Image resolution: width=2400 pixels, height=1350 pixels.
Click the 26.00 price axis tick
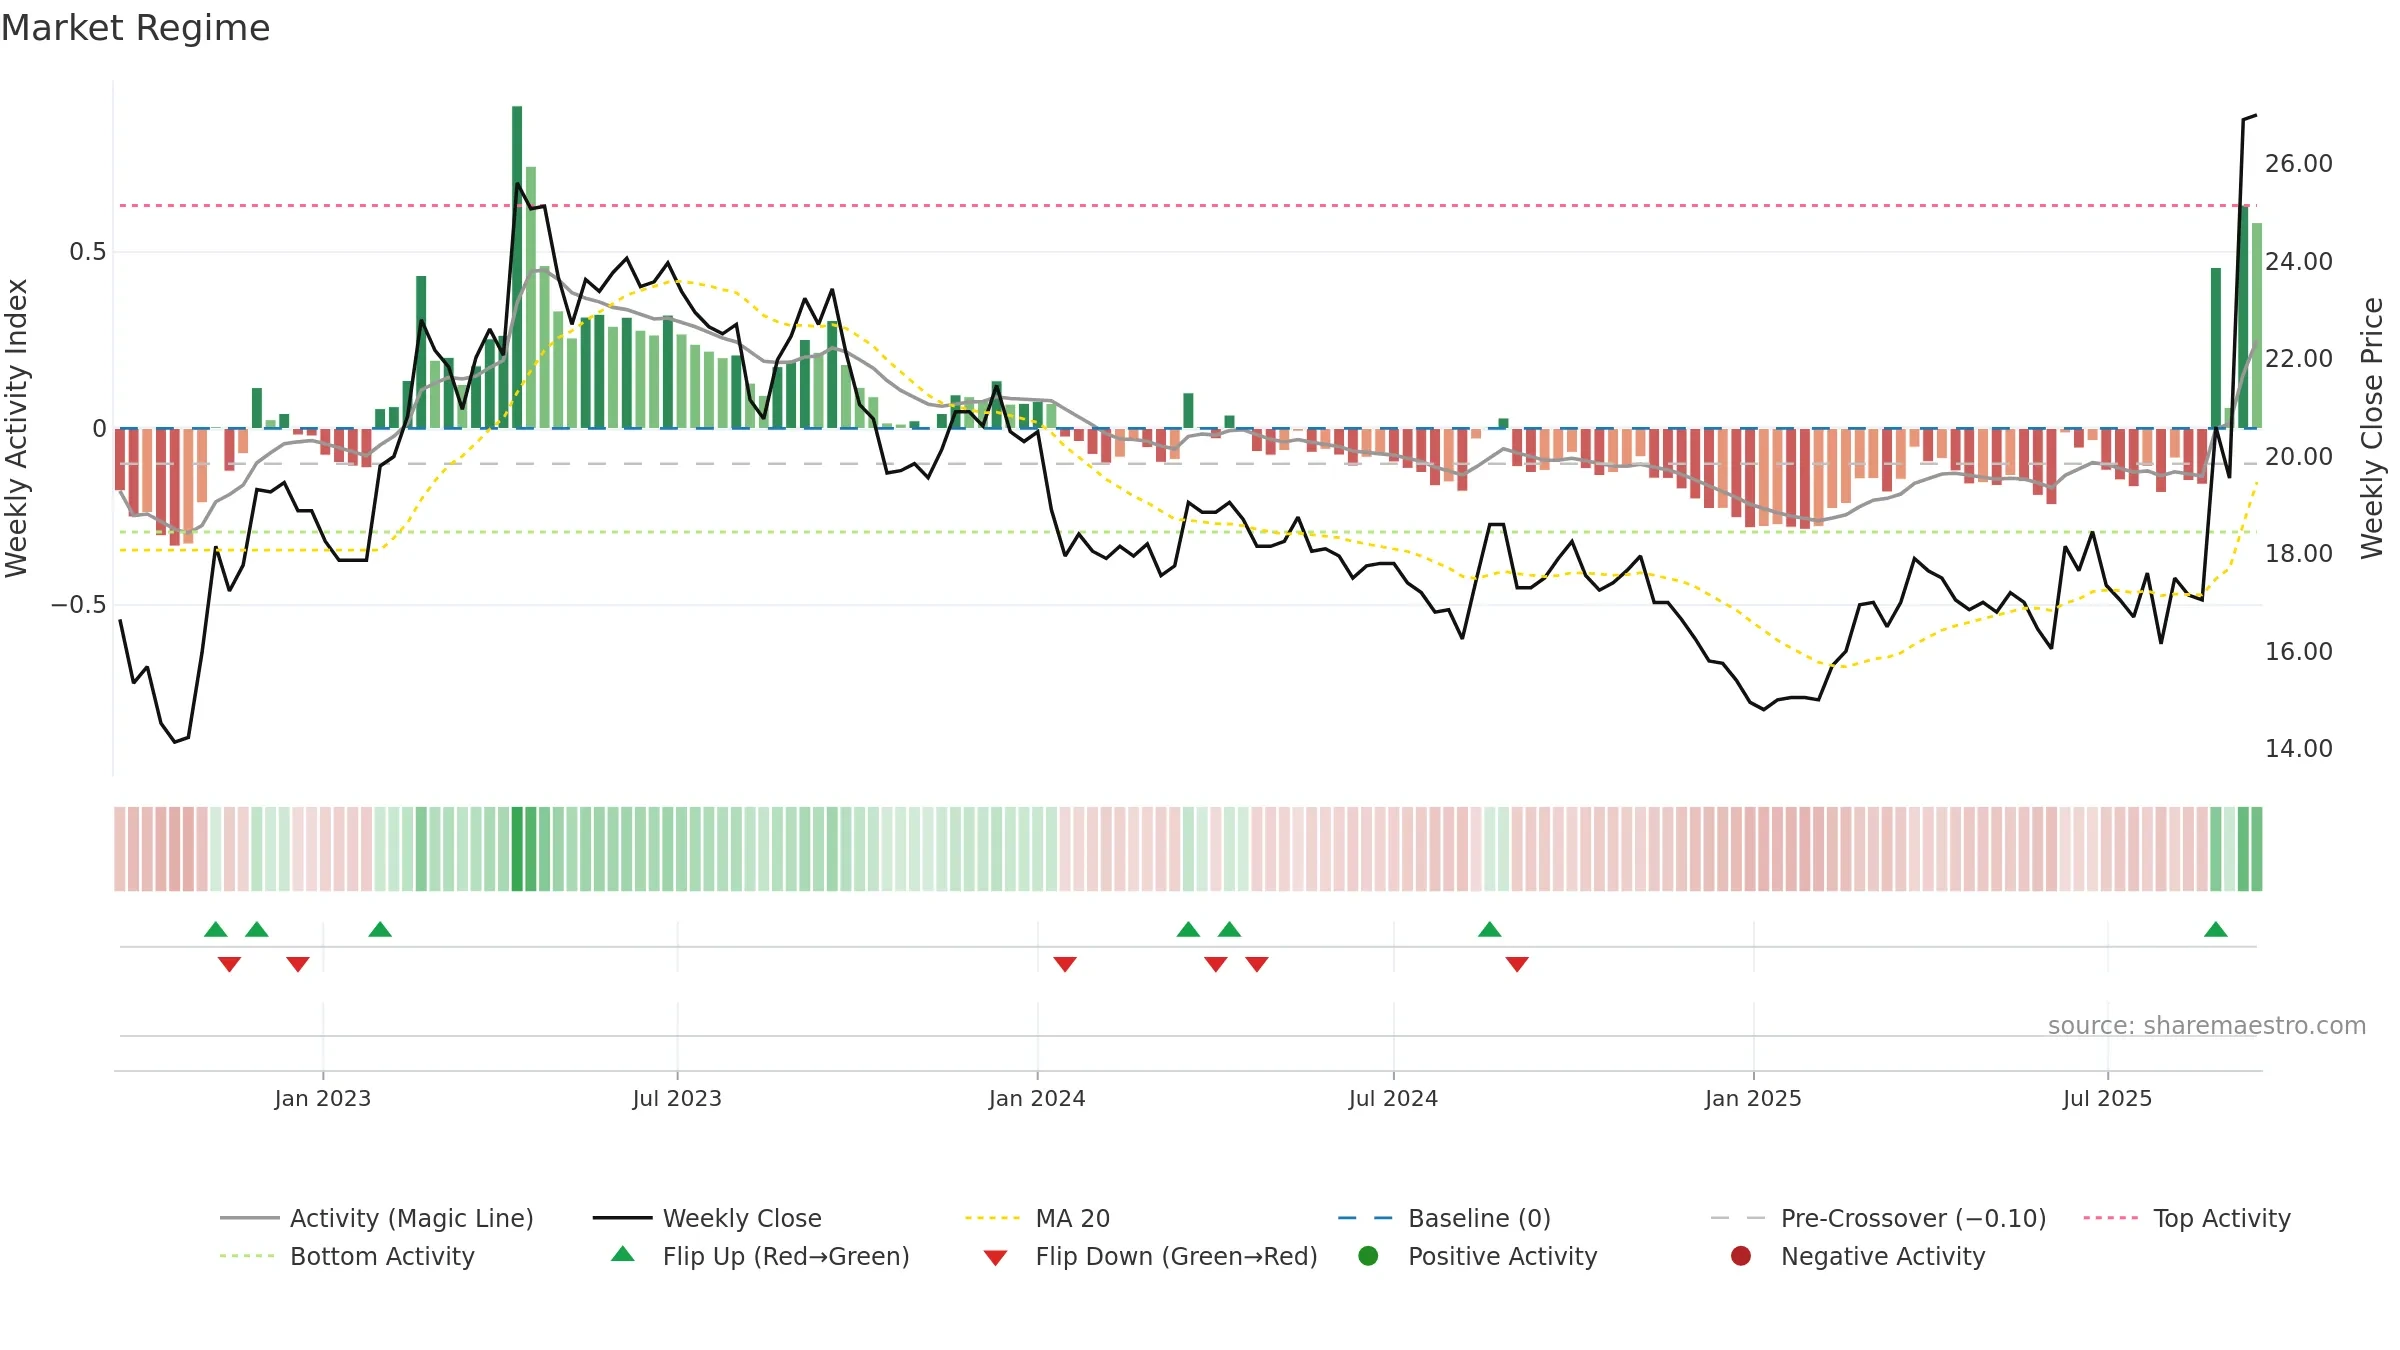(x=2298, y=163)
